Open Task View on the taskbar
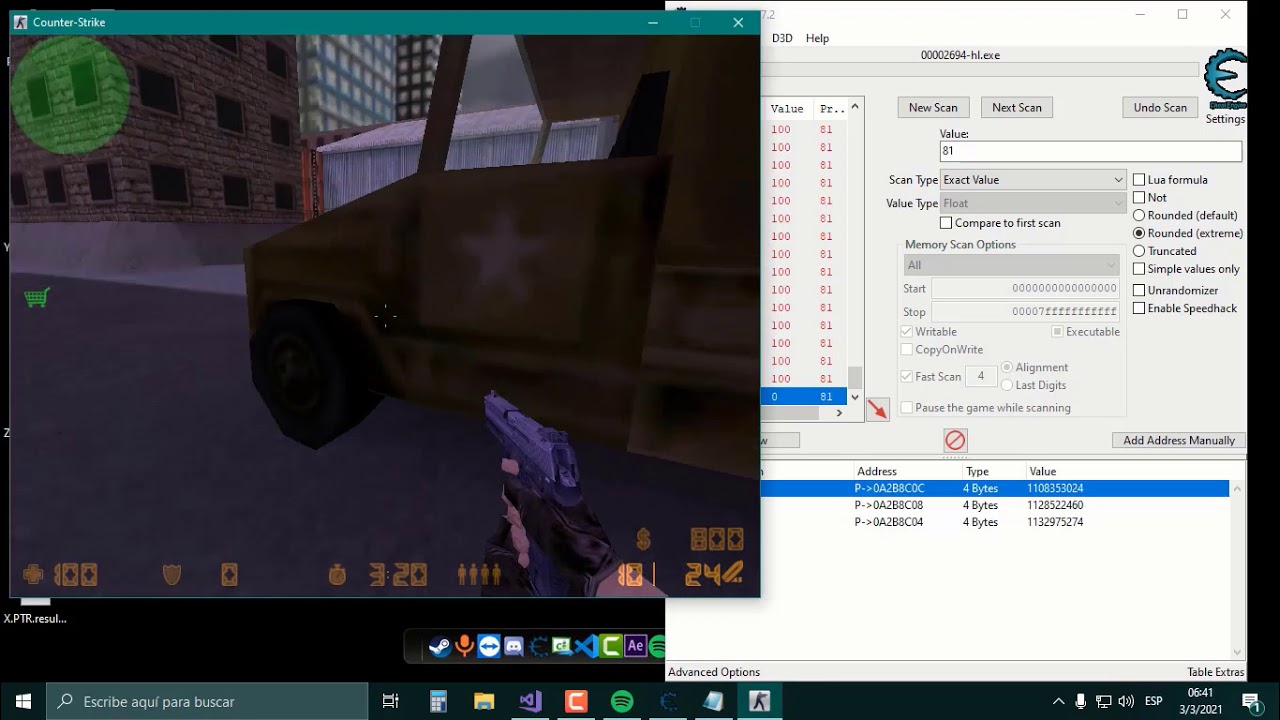1280x720 pixels. point(391,701)
